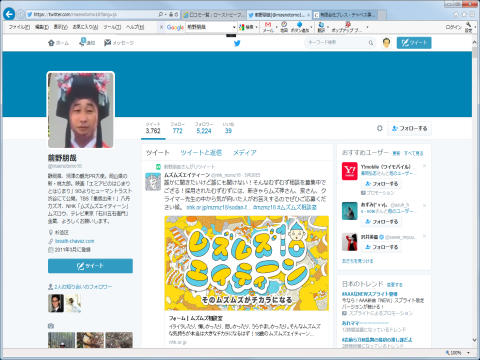This screenshot has width=480, height=360.
Task: Click the gear icon beside follow button
Action: point(380,128)
